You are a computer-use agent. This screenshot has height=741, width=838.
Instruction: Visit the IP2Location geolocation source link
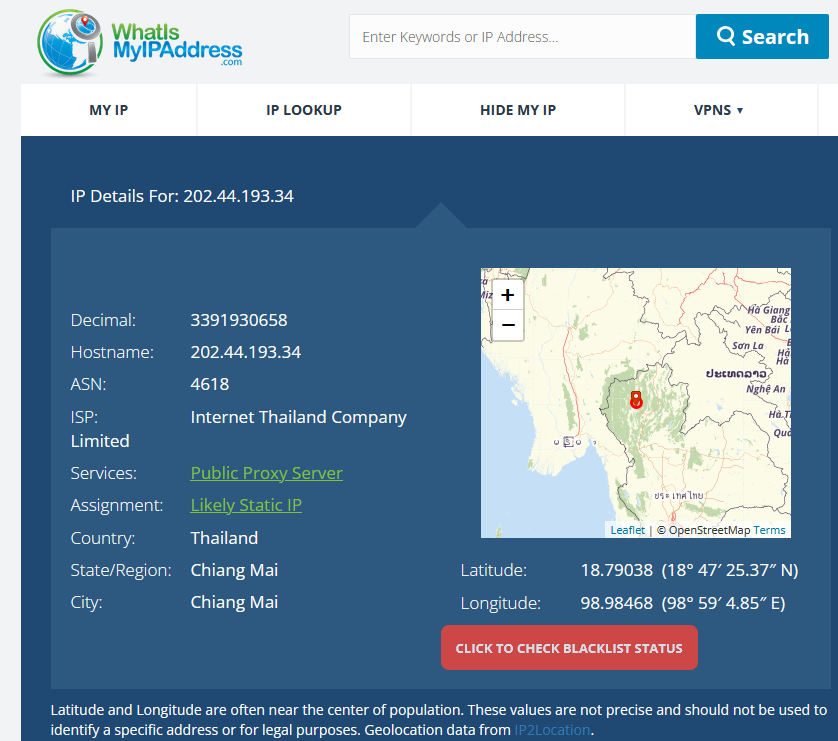(552, 730)
